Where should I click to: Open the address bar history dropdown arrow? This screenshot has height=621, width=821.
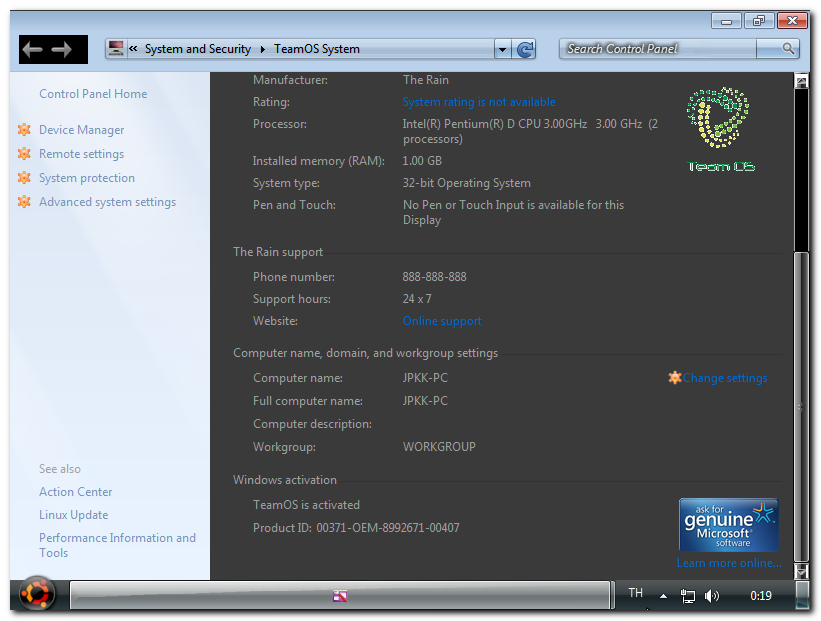tap(502, 49)
